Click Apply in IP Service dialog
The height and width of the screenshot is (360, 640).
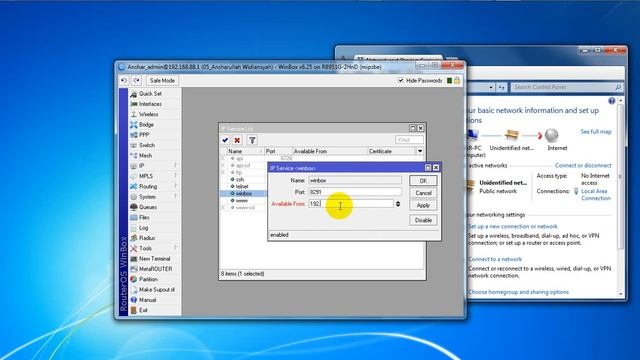pos(423,205)
